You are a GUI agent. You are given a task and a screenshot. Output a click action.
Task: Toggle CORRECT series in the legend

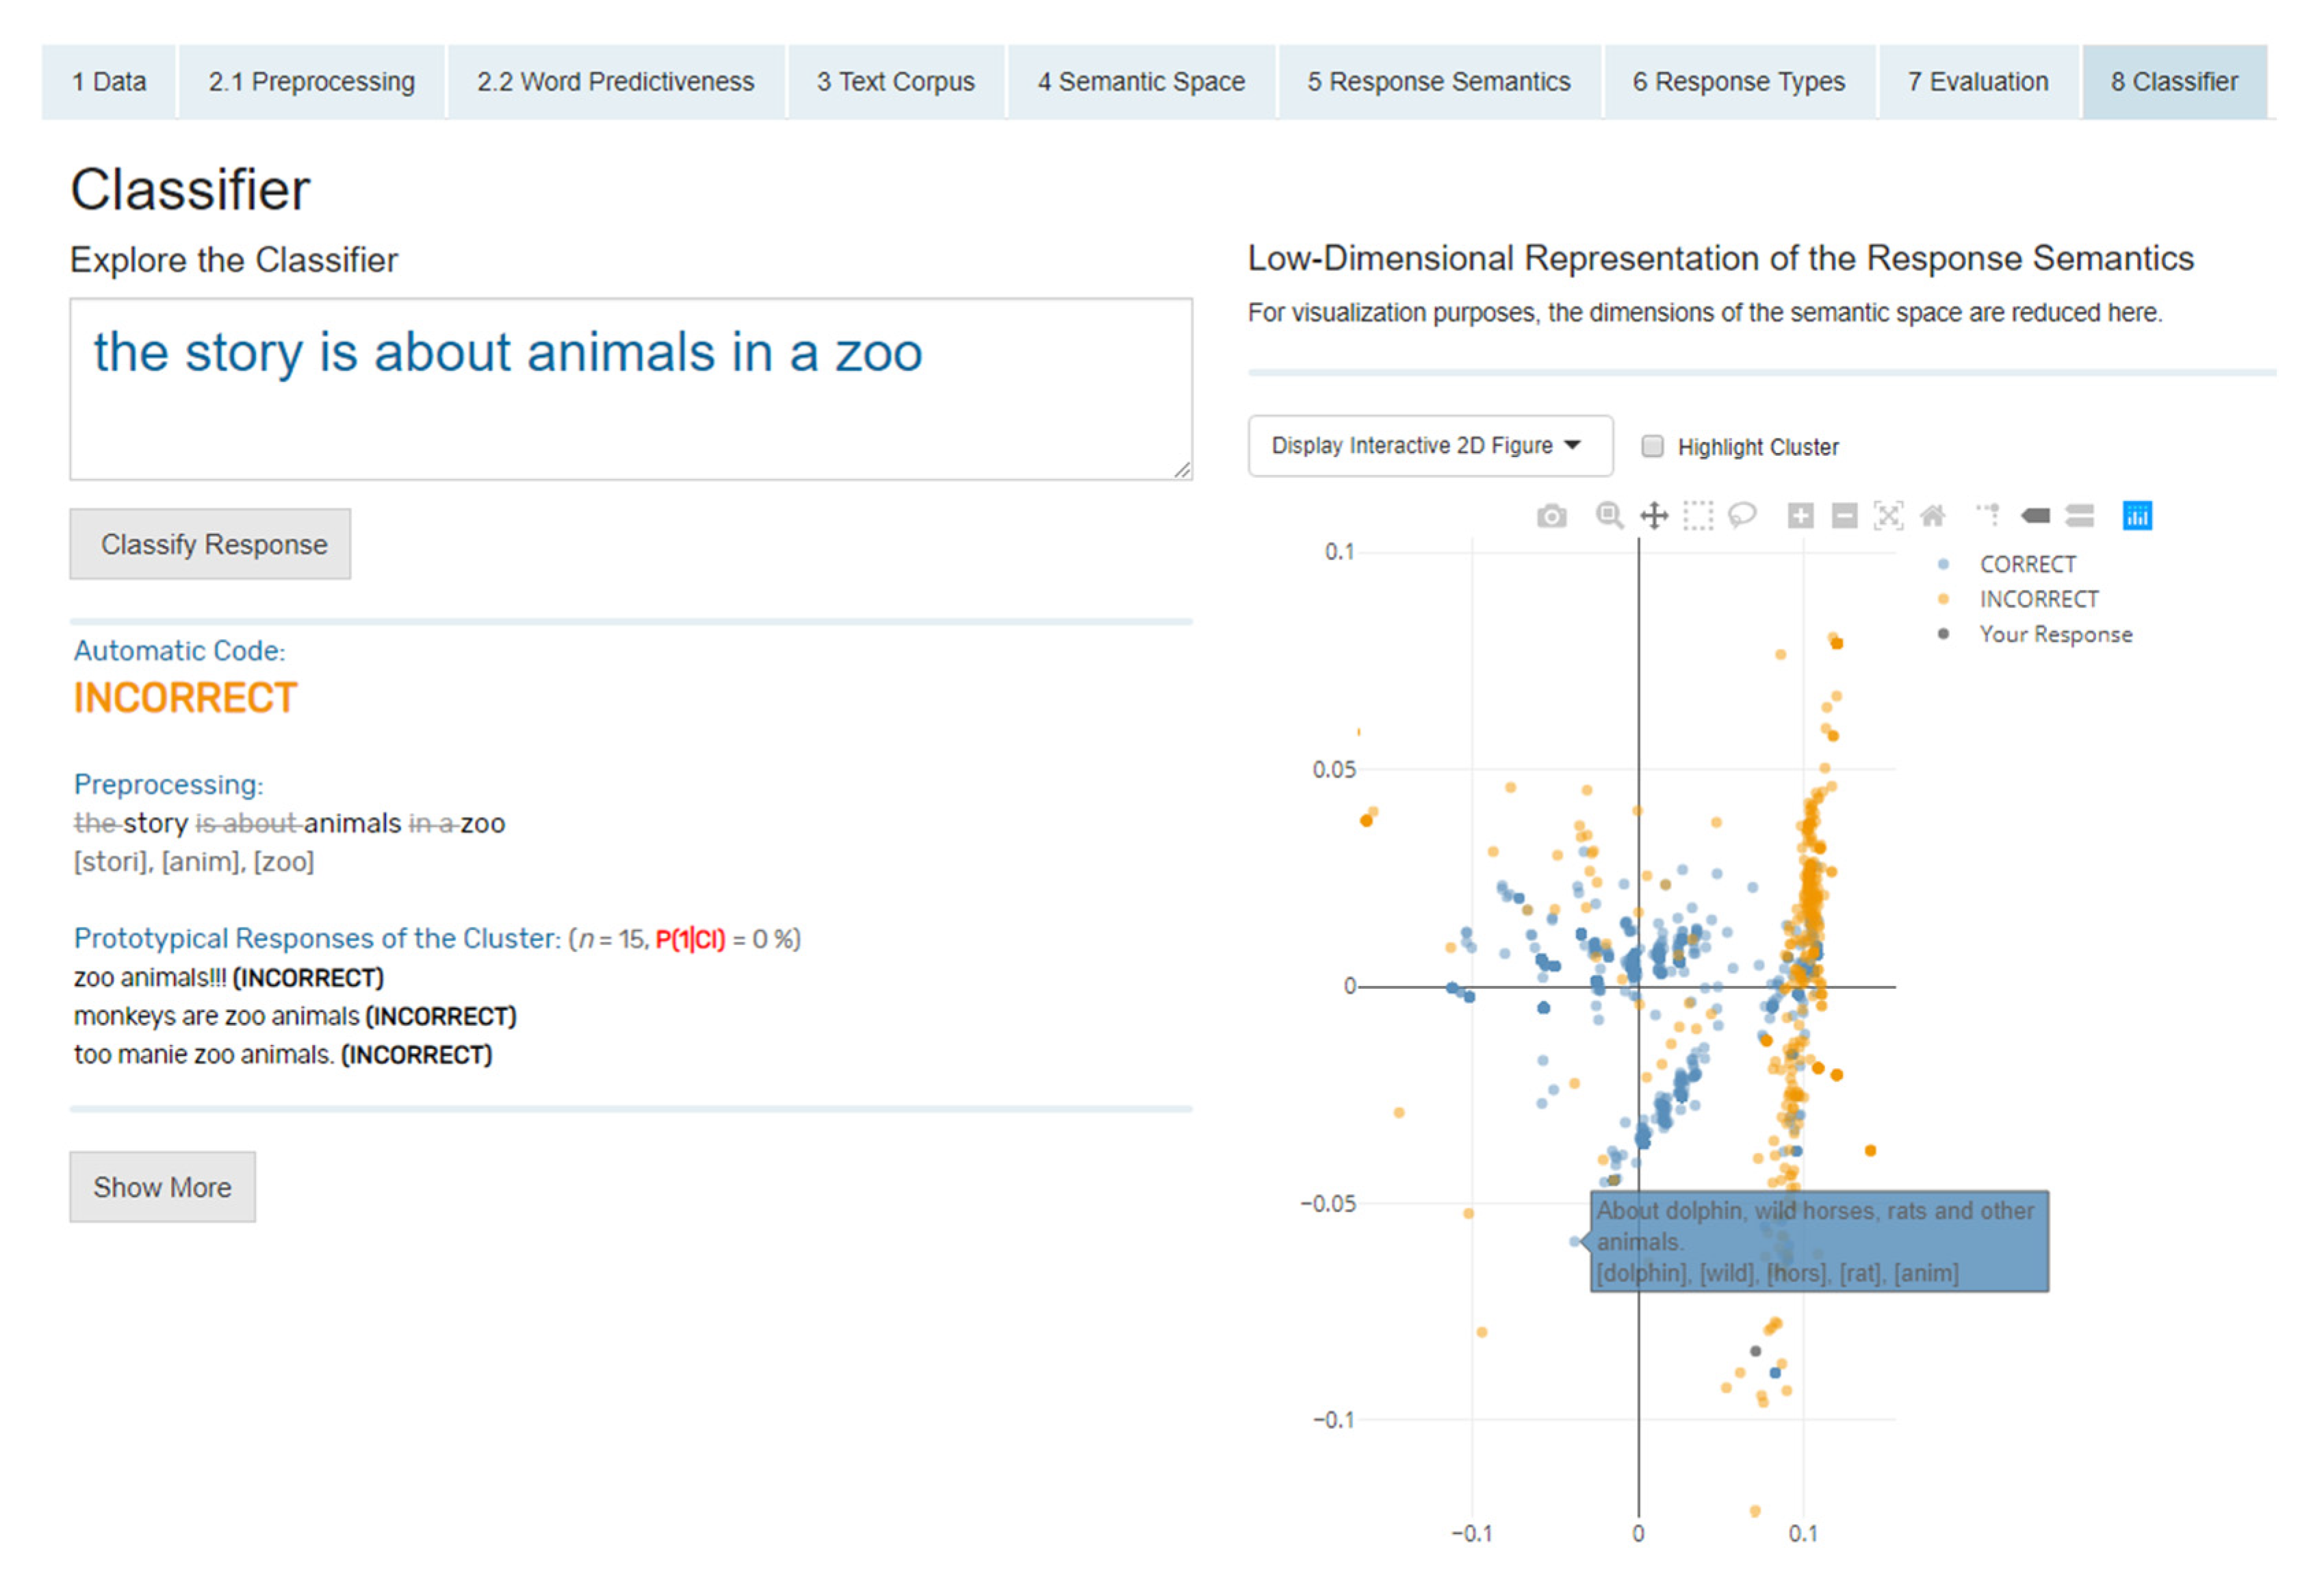coord(2027,564)
